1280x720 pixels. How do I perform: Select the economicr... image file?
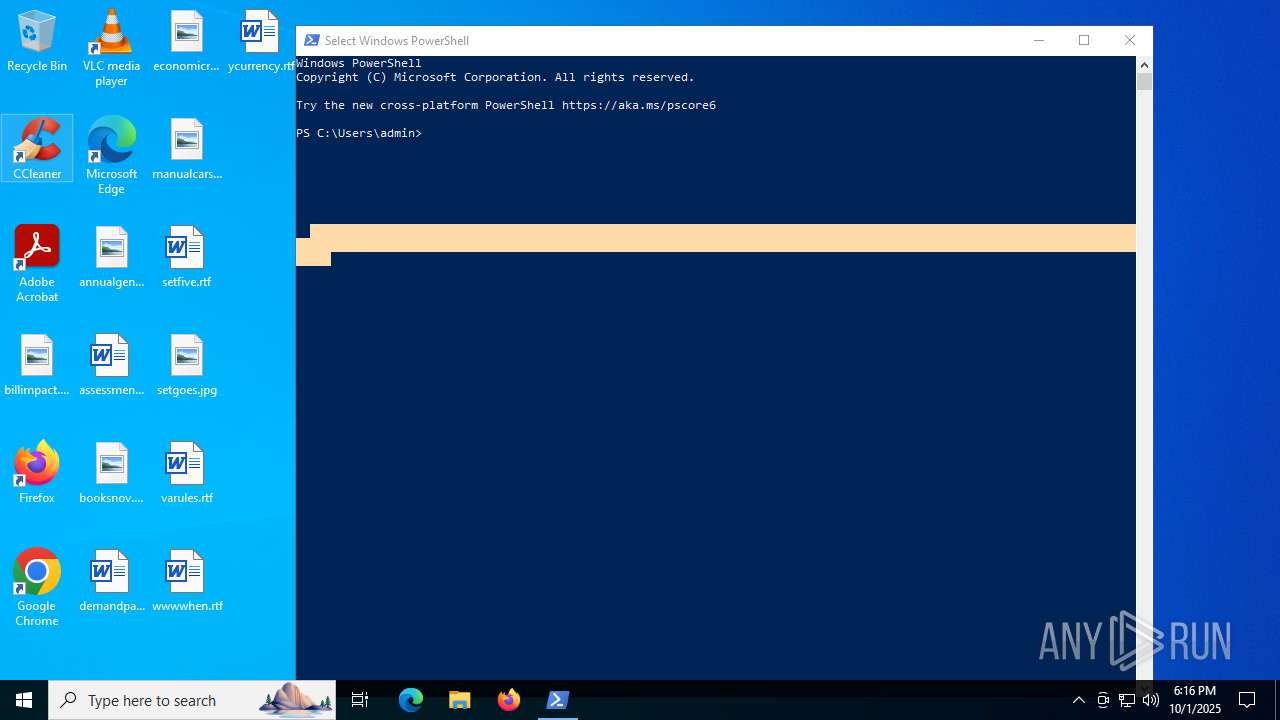(186, 41)
